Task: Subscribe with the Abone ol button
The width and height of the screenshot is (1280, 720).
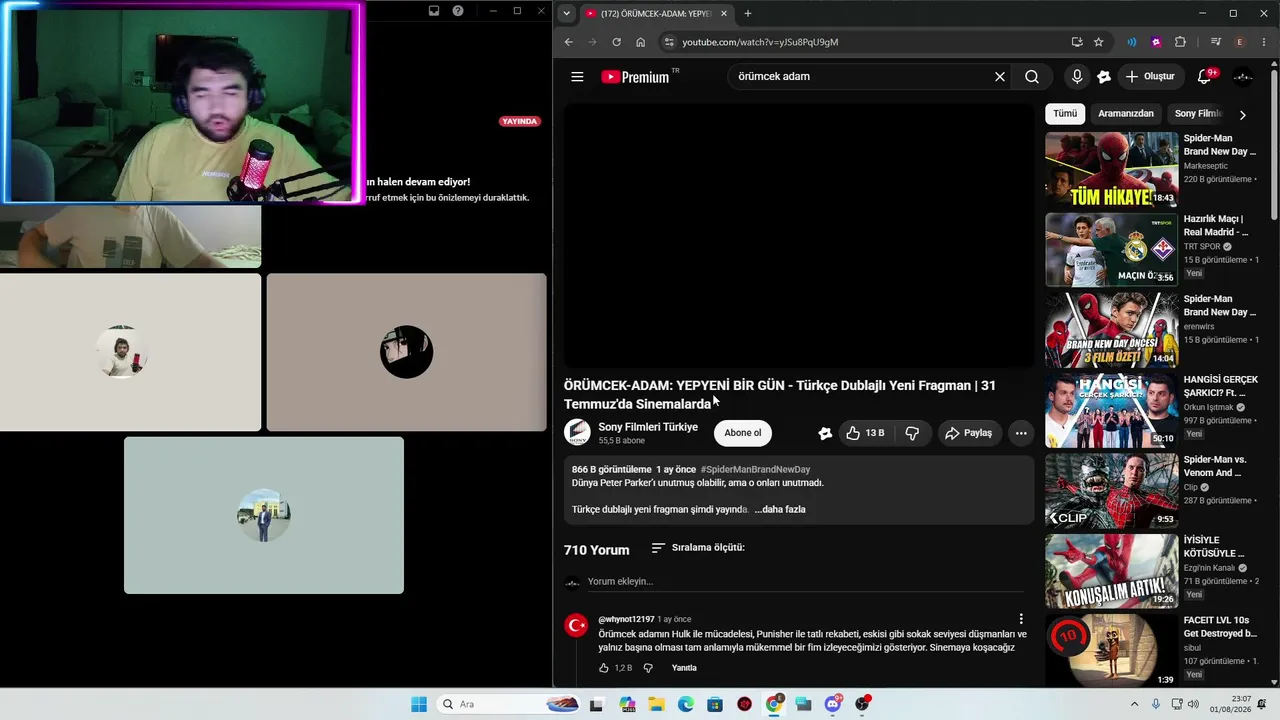Action: pos(743,433)
